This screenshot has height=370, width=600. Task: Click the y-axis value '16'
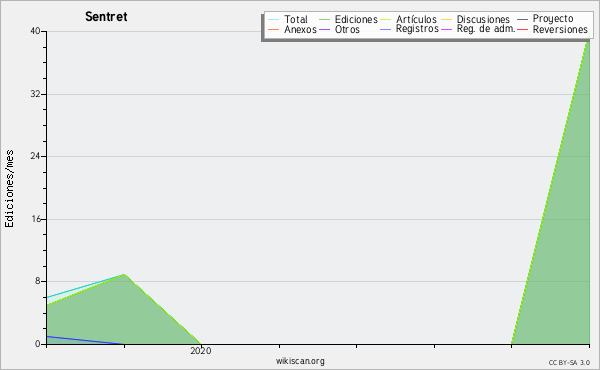[36, 219]
